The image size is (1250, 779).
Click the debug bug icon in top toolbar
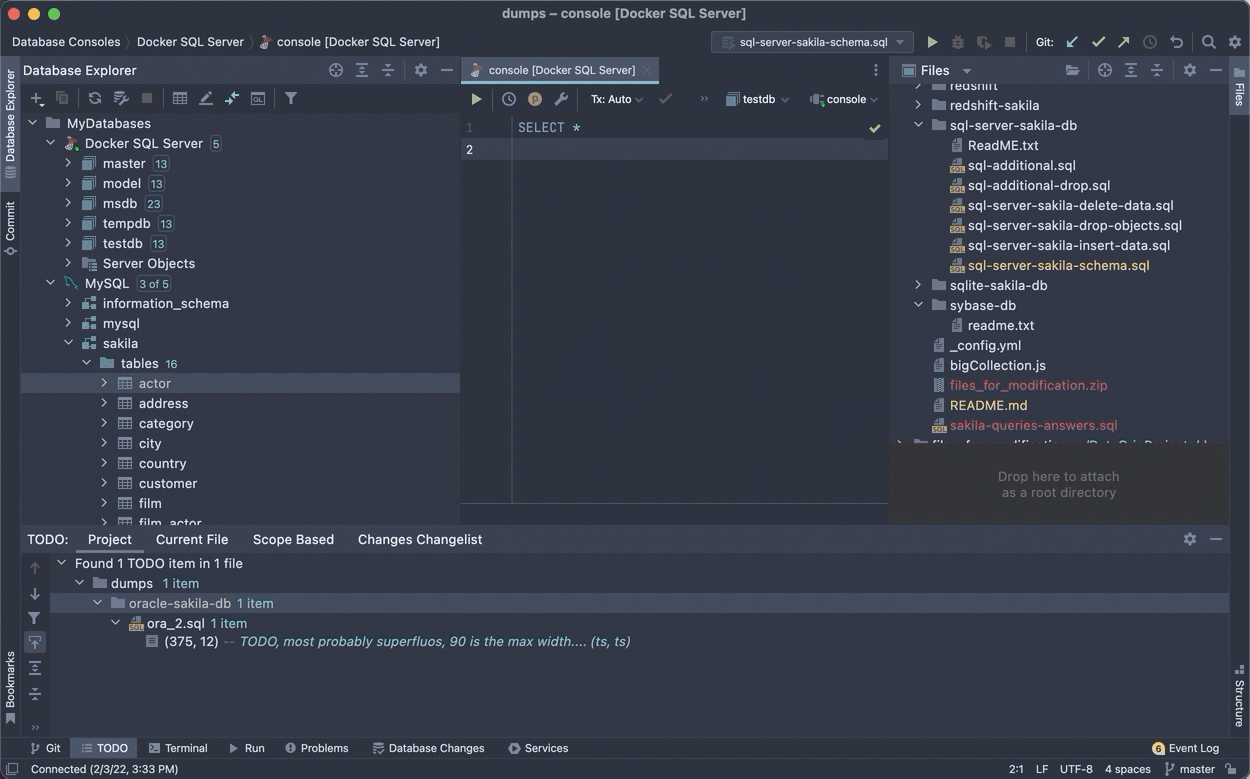click(958, 42)
